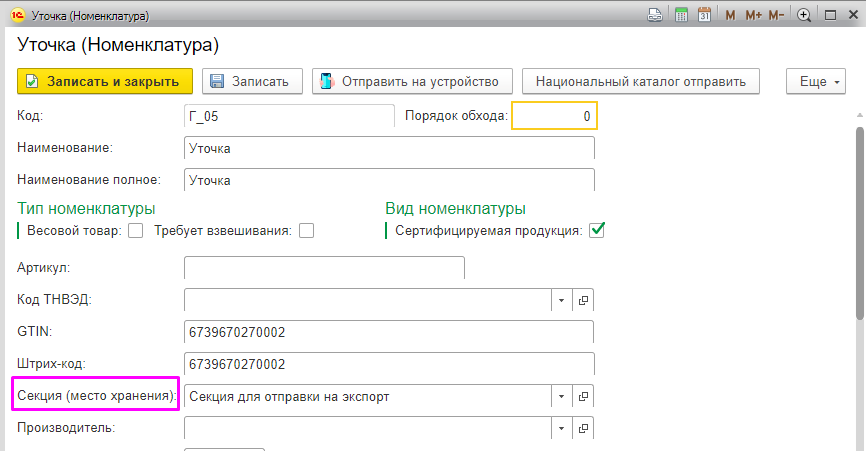Click the M+ memory add button
The image size is (866, 453).
(x=753, y=15)
